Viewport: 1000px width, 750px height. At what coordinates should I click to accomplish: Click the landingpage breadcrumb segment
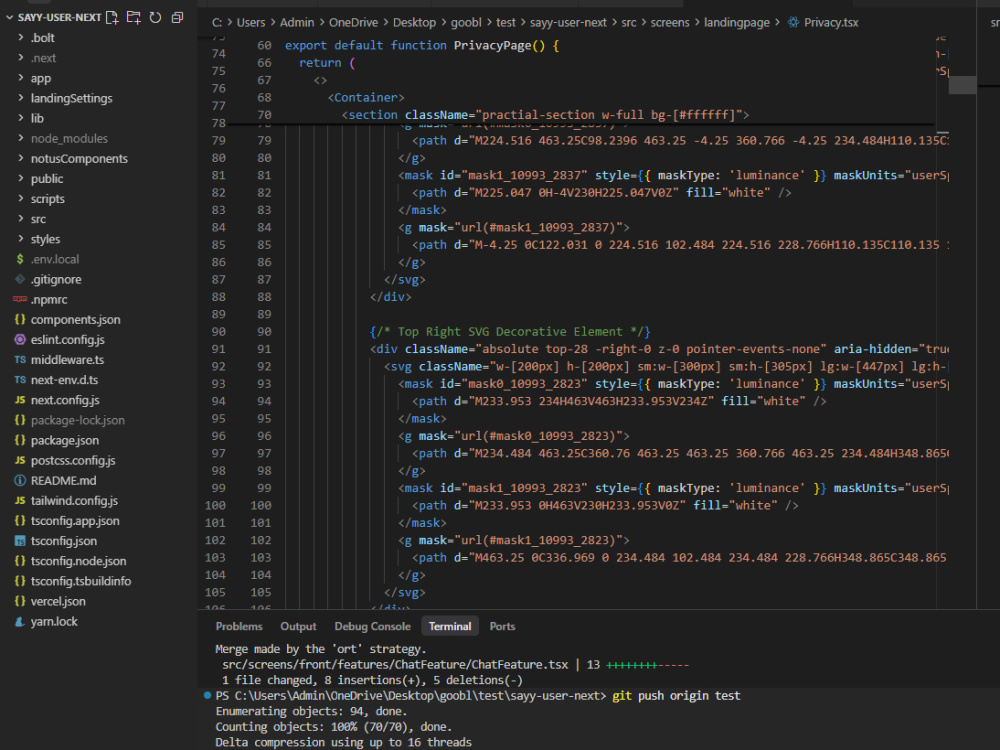[x=737, y=22]
